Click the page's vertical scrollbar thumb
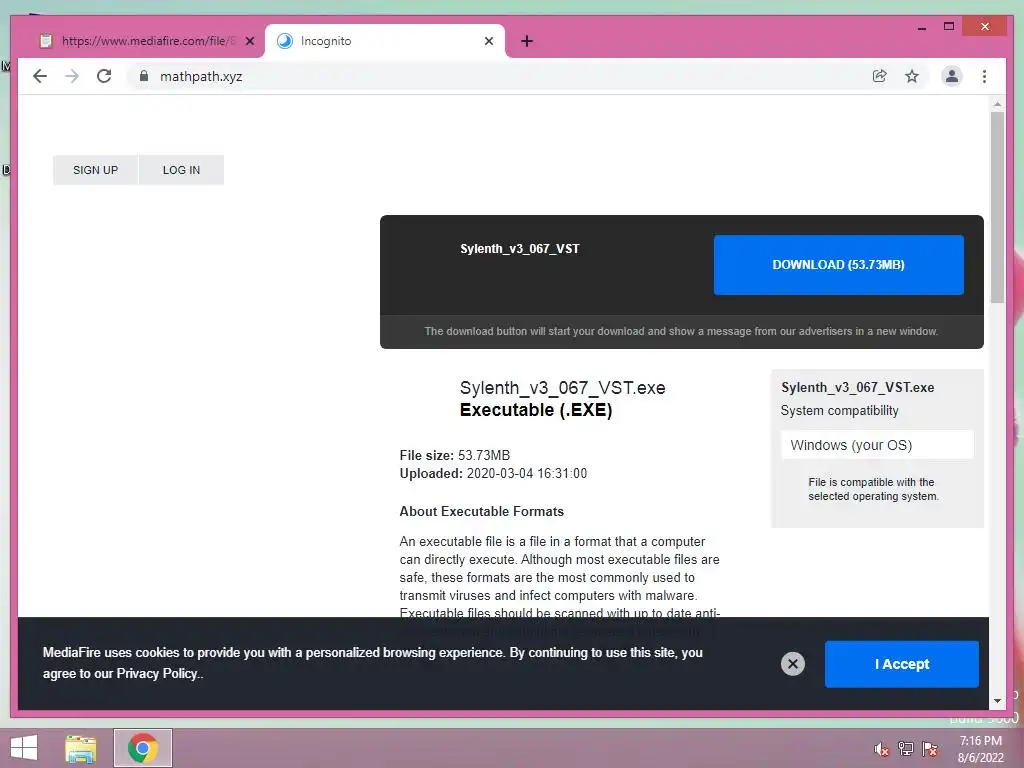This screenshot has height=768, width=1024. [997, 207]
